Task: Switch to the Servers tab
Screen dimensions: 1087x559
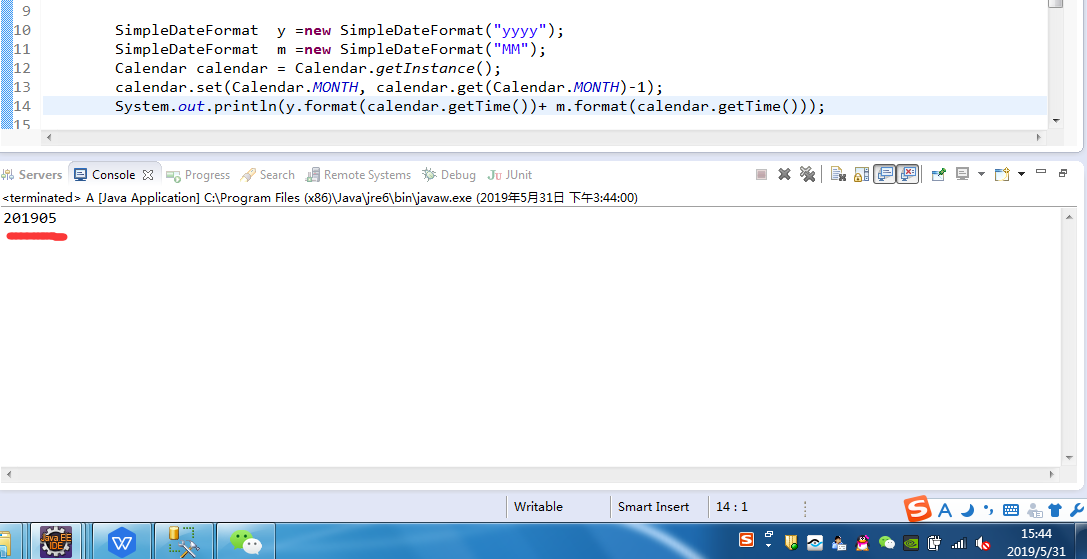Action: 32,175
